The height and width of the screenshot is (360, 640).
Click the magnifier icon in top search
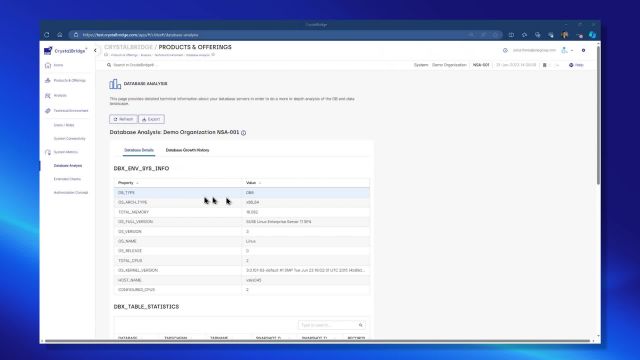point(109,65)
